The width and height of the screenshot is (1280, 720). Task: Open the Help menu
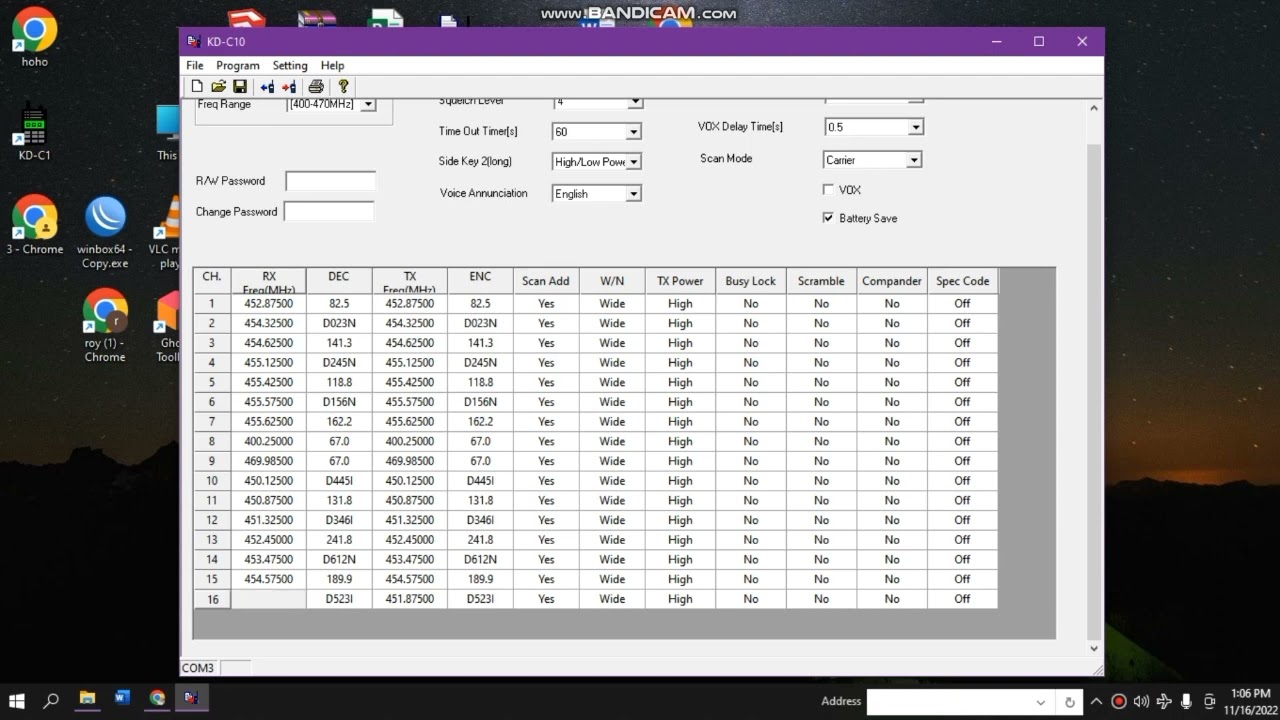point(333,65)
